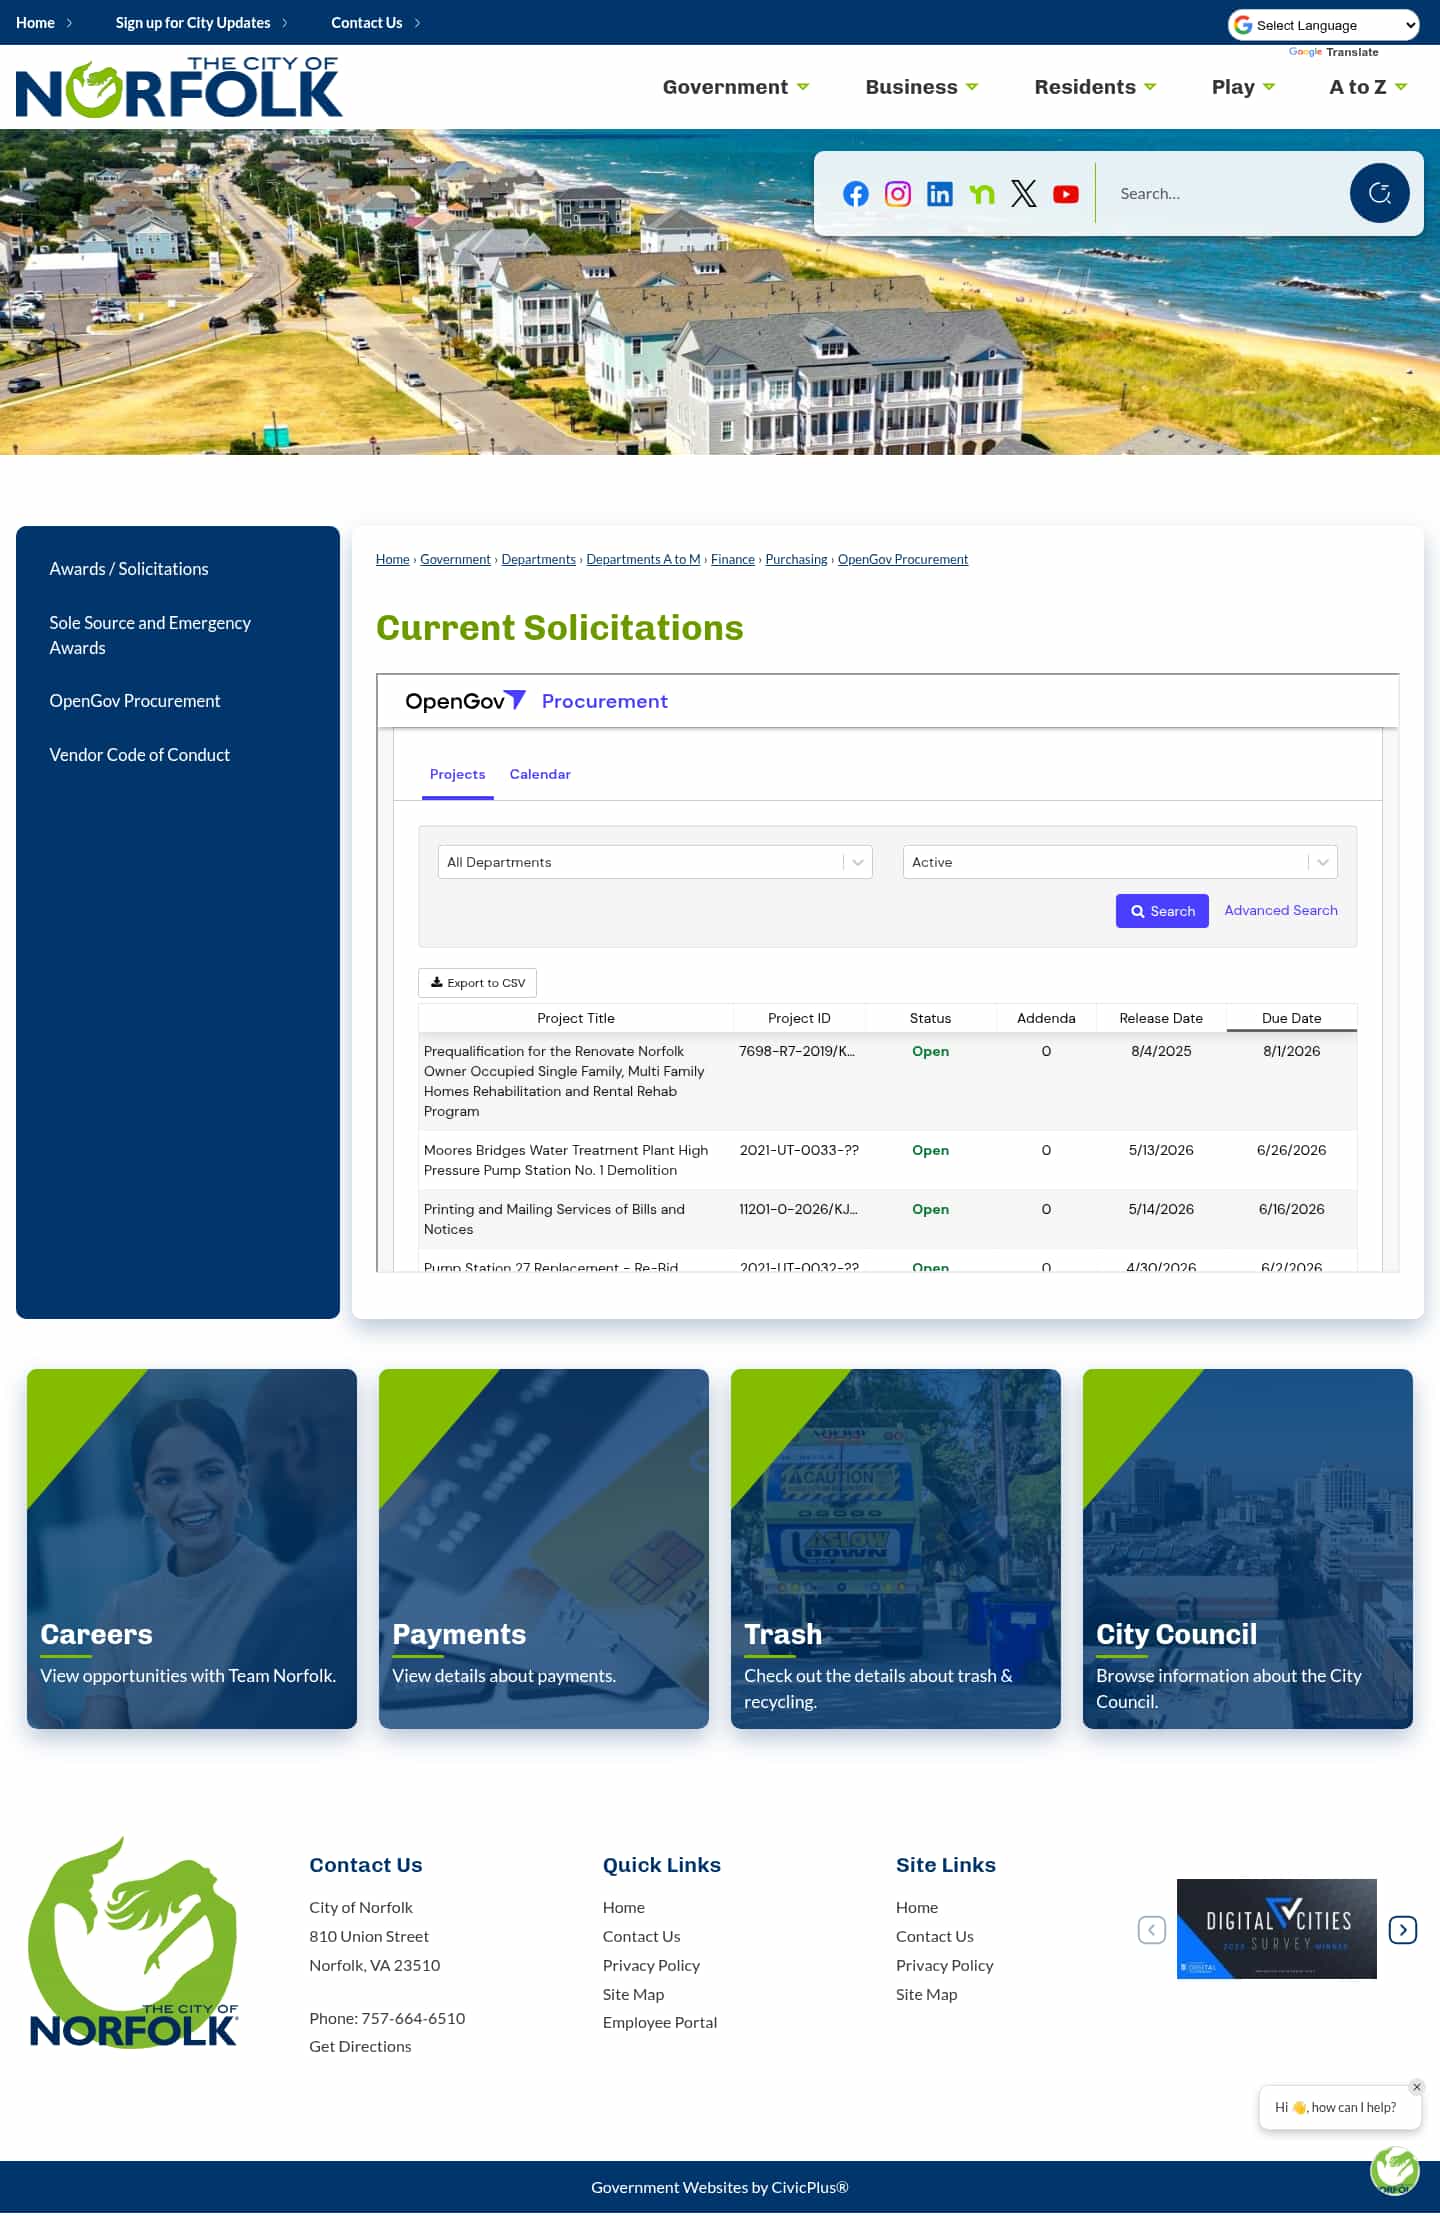Click Get Directions in footer
This screenshot has width=1440, height=2216.
point(360,2046)
